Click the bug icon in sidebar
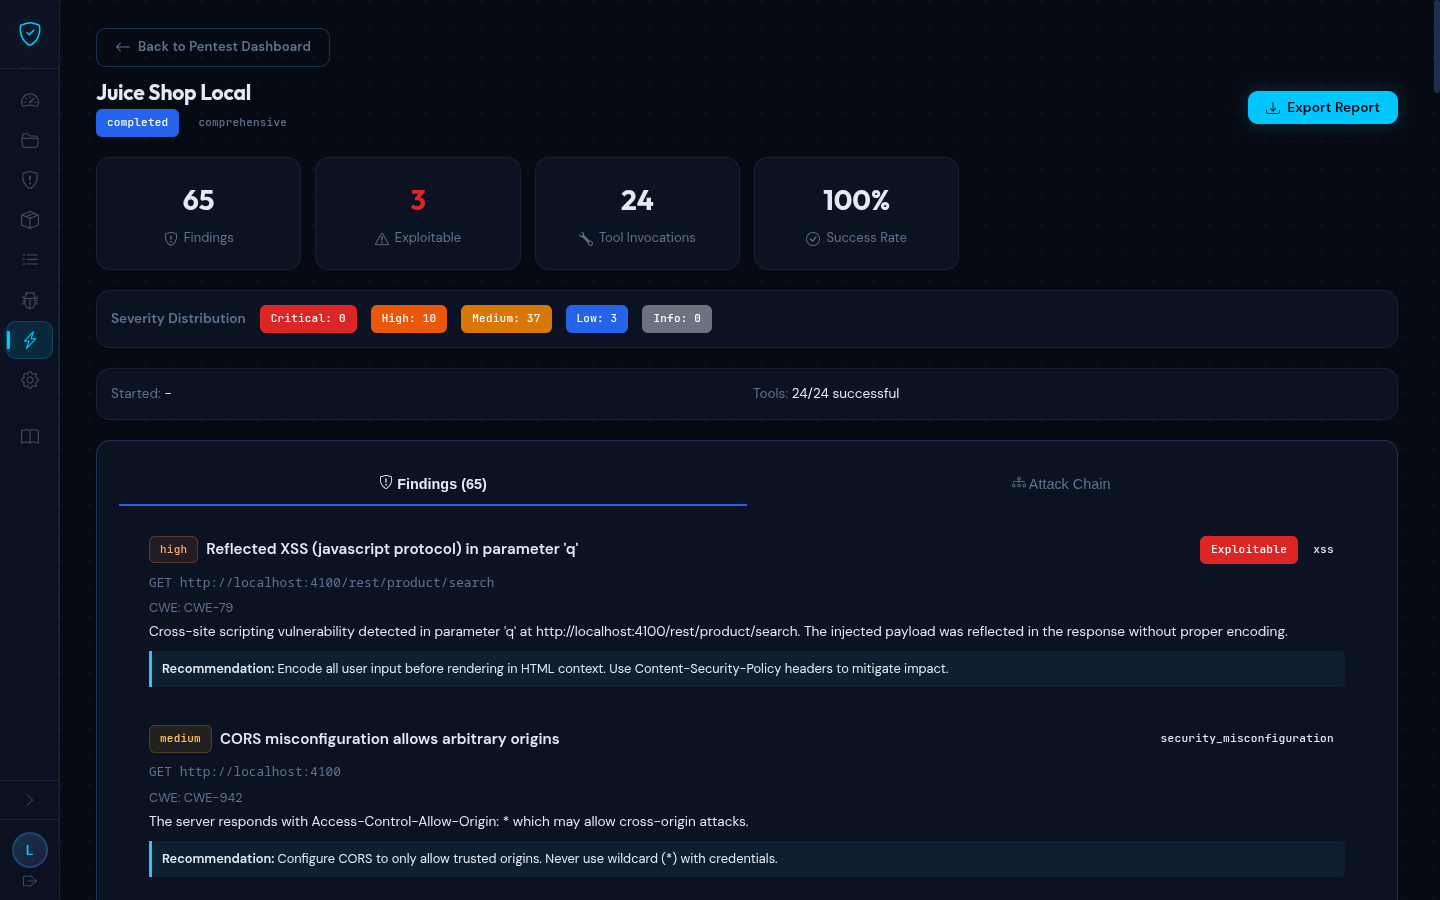Screen dimensions: 1440x900 coord(30,300)
